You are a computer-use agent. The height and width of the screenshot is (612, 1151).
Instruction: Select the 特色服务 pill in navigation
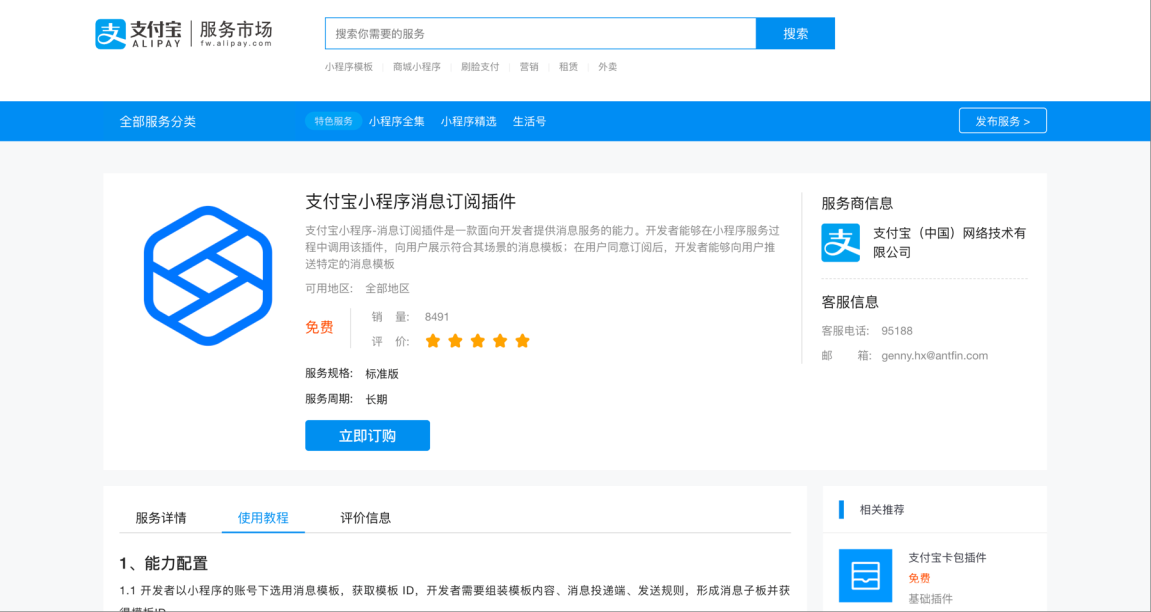[x=333, y=121]
